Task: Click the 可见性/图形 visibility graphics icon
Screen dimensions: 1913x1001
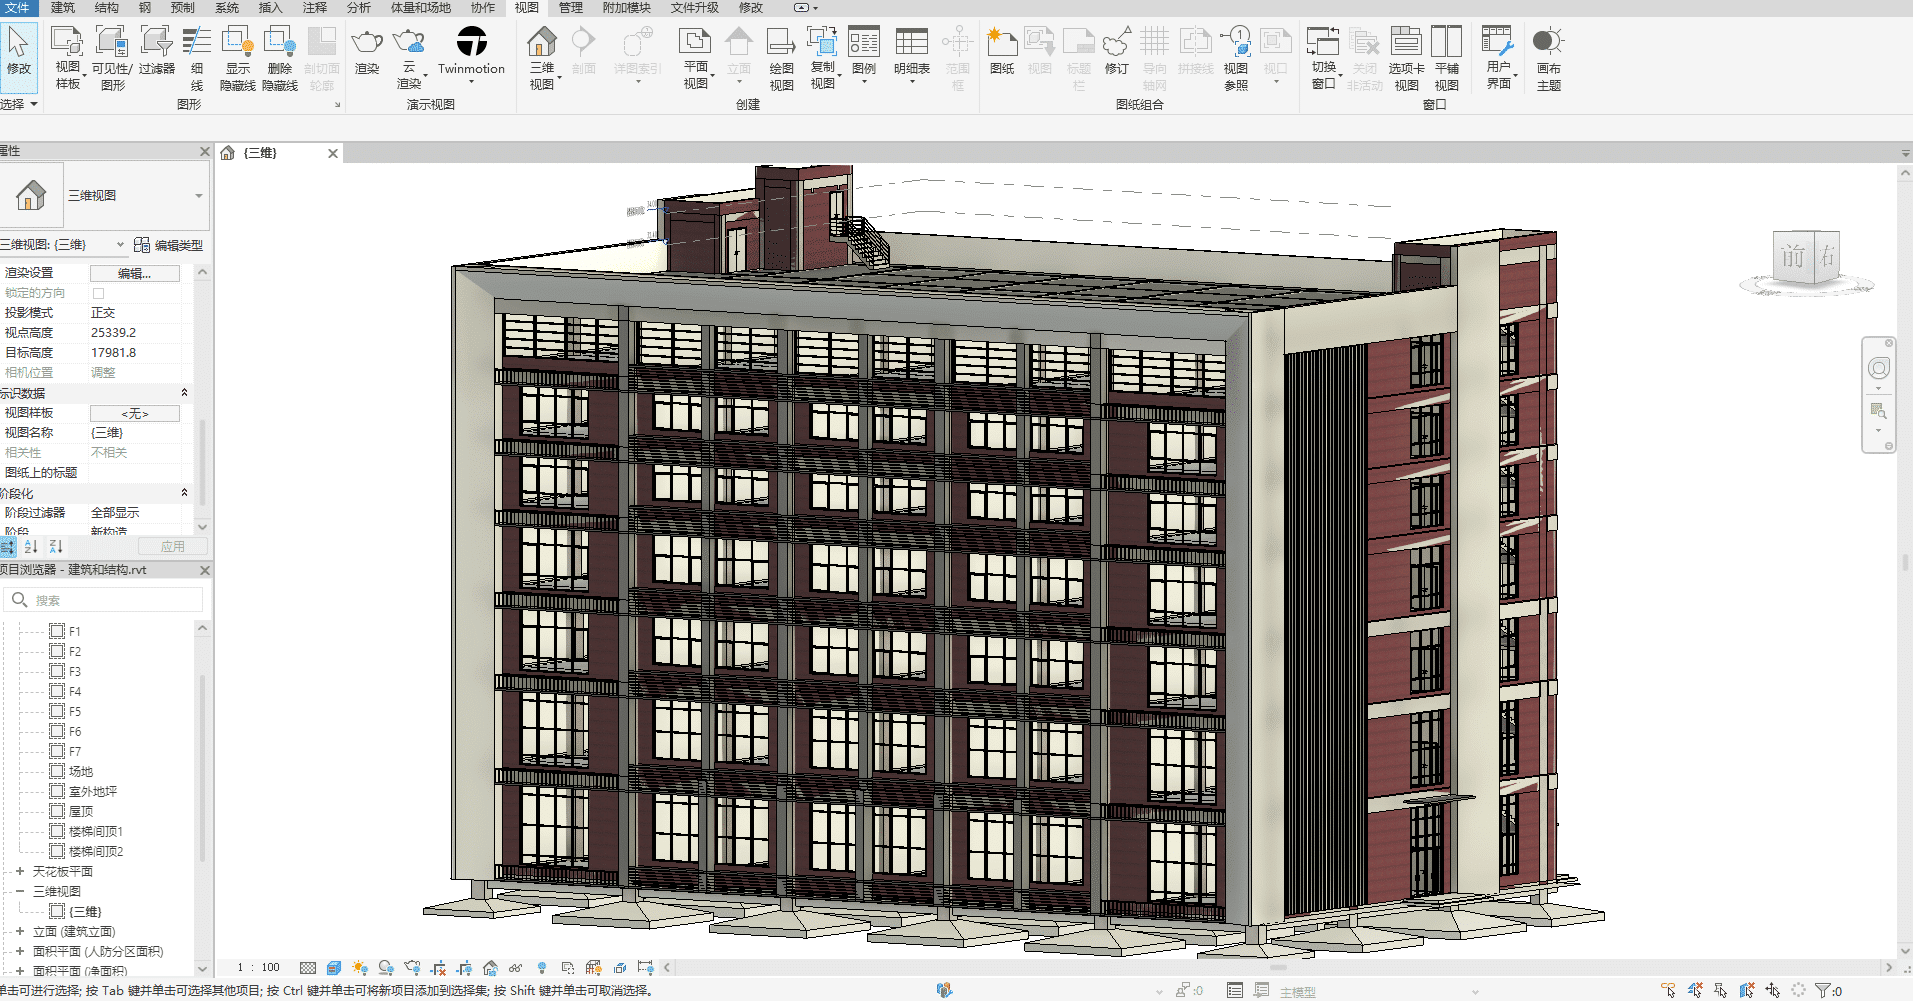Action: [x=112, y=42]
